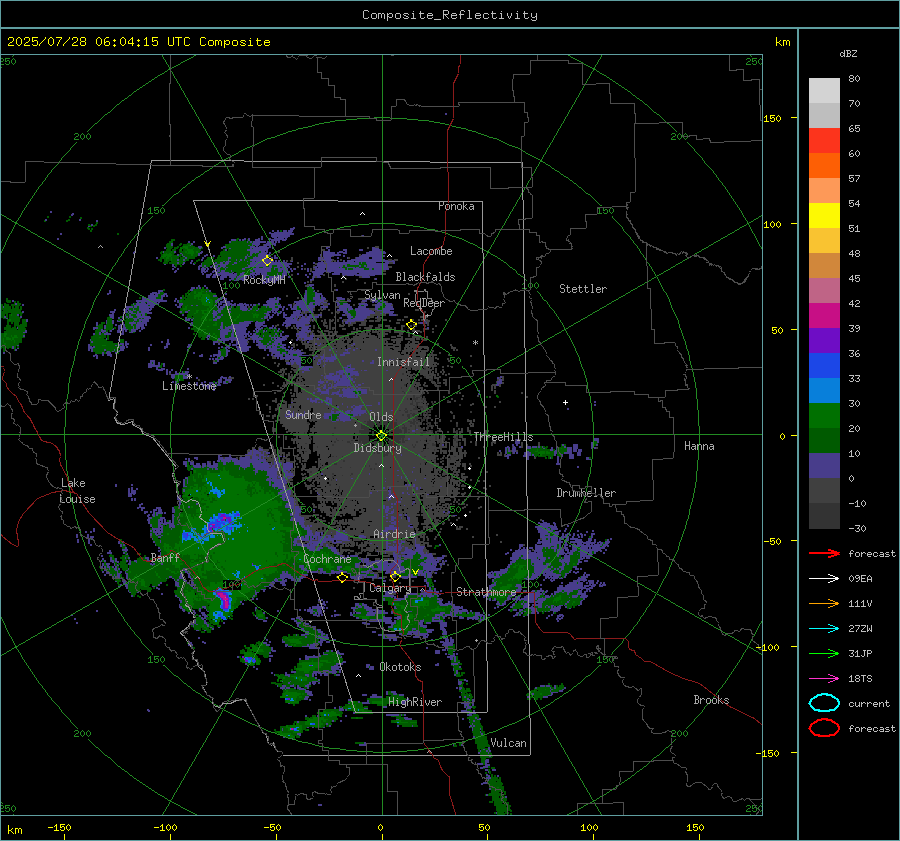Click the magenta 18TS arrow legend icon
This screenshot has width=900, height=841.
(x=824, y=679)
